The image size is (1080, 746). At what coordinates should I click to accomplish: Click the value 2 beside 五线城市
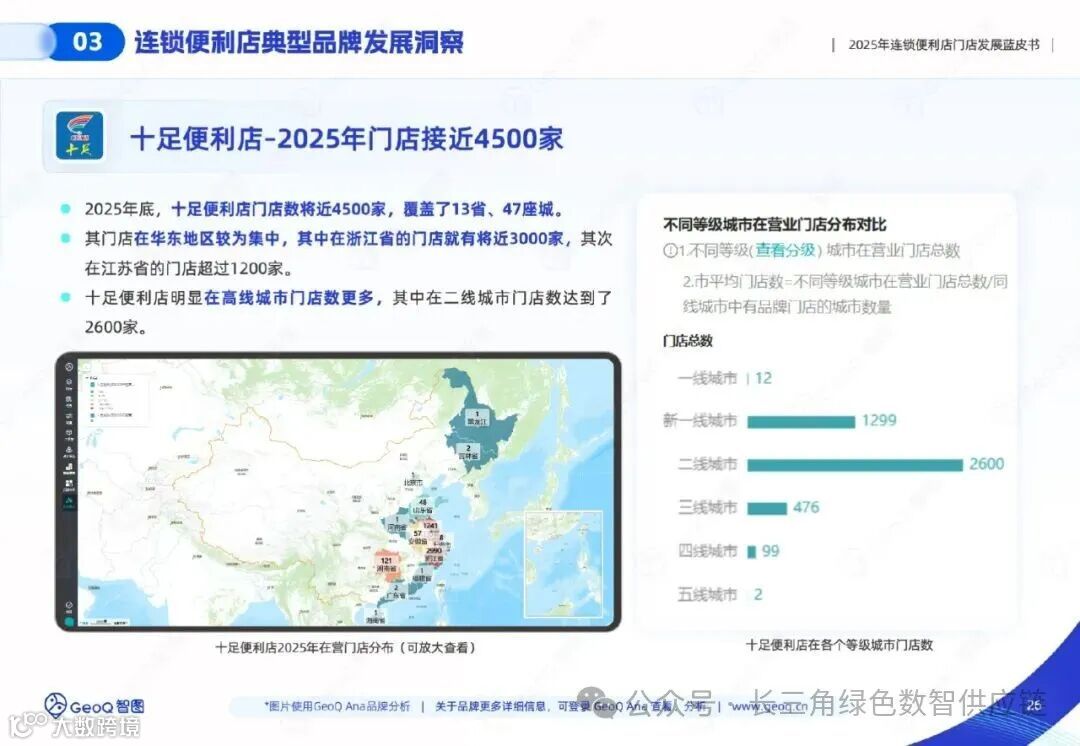pos(758,594)
